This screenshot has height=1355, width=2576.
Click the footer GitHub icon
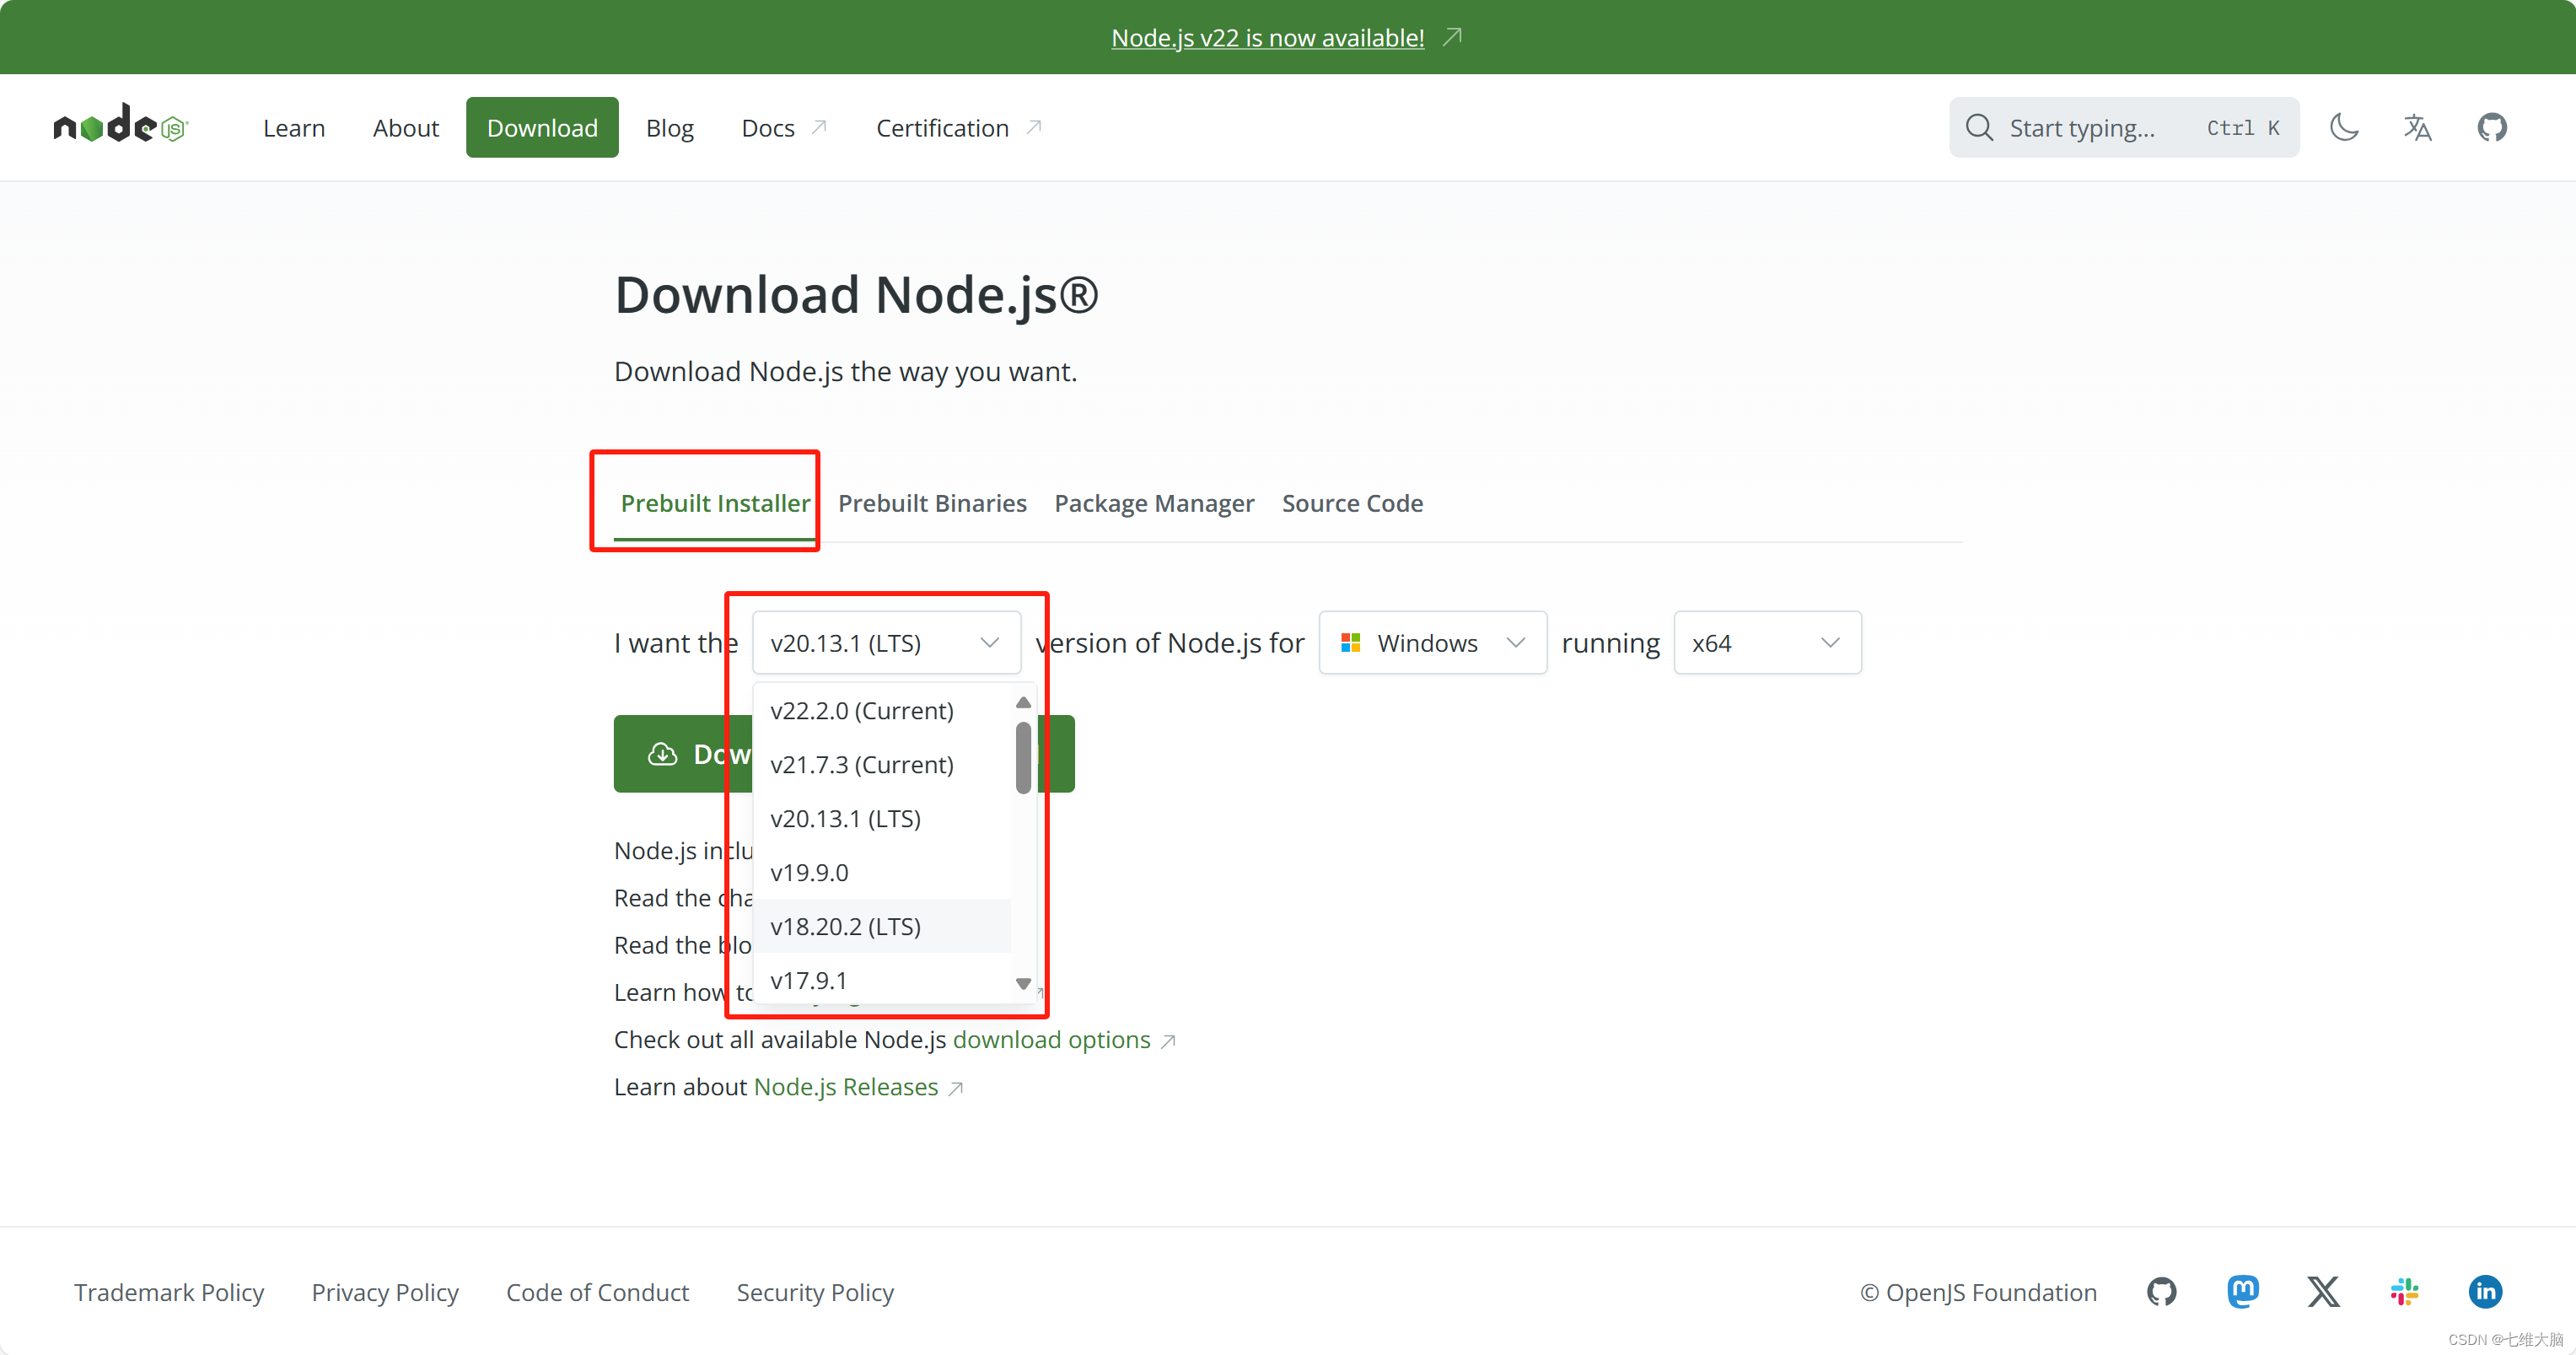tap(2161, 1291)
